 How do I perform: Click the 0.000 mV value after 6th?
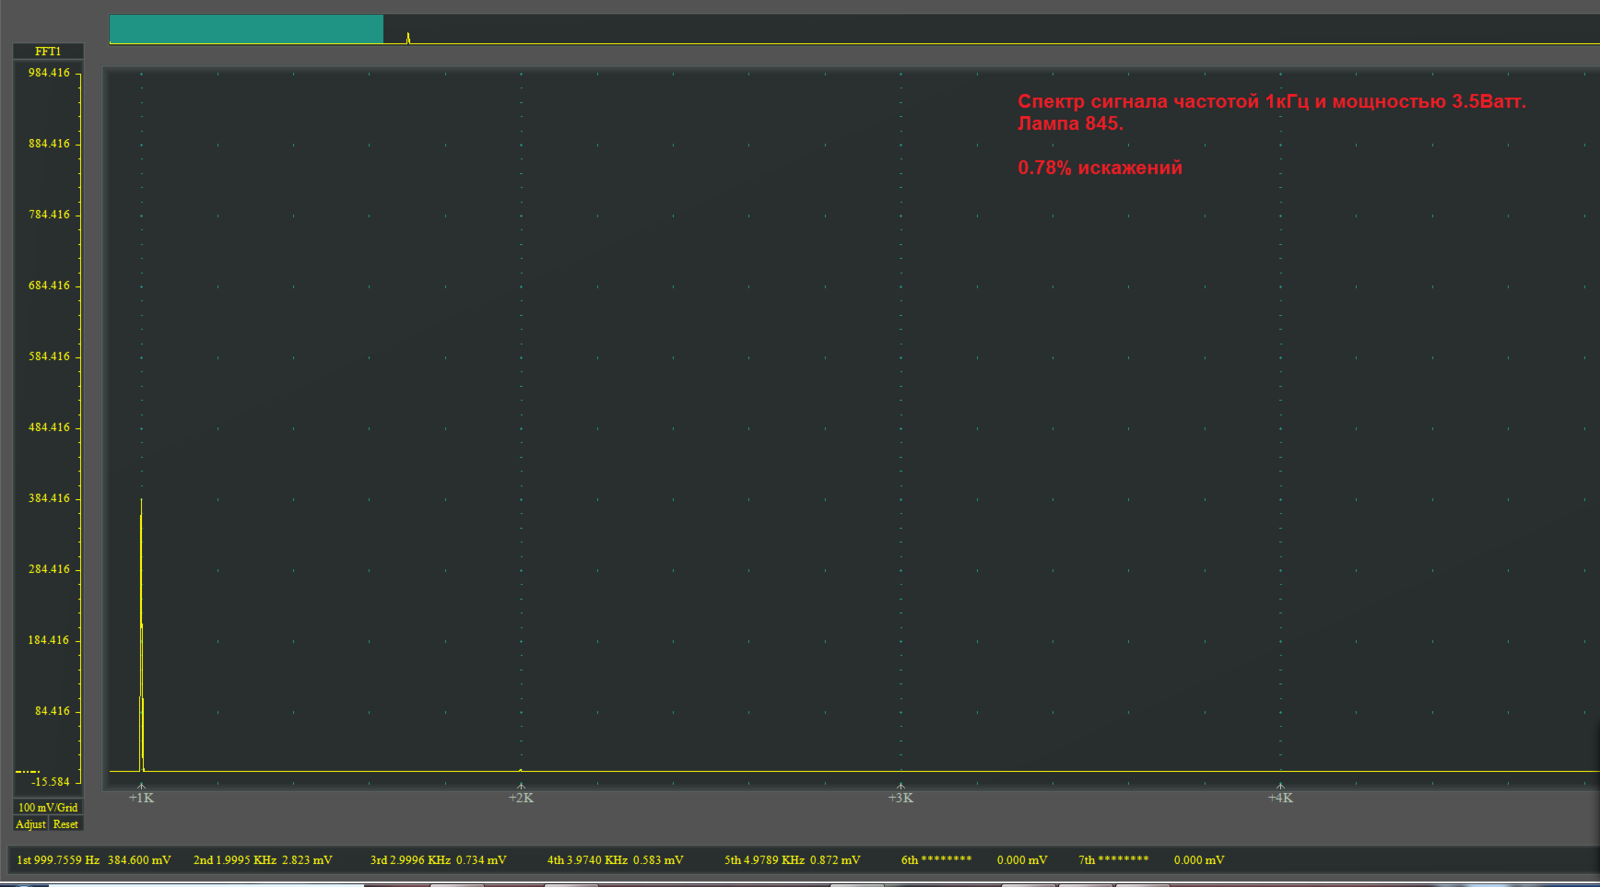click(x=1022, y=860)
